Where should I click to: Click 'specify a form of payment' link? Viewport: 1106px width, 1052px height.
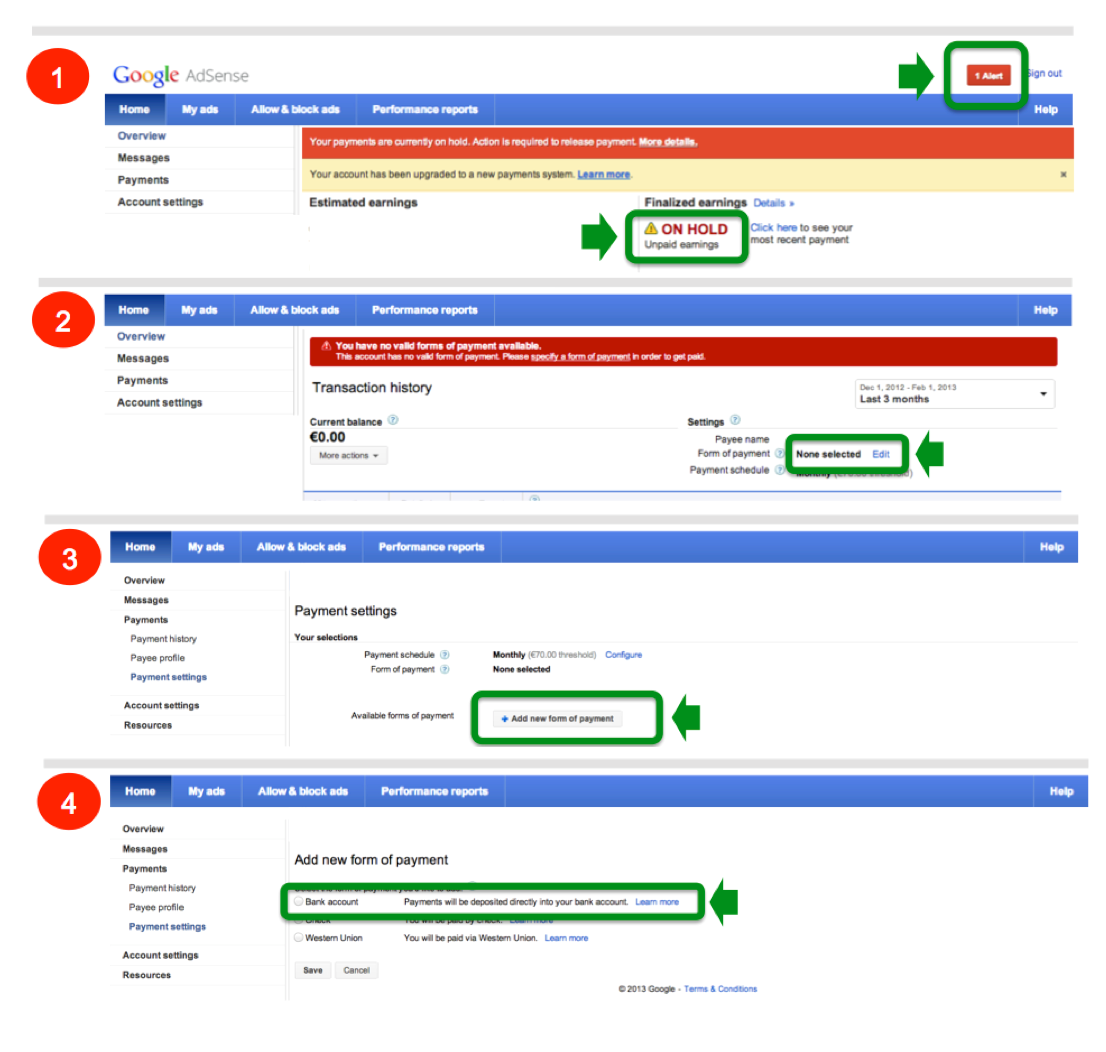pos(580,356)
